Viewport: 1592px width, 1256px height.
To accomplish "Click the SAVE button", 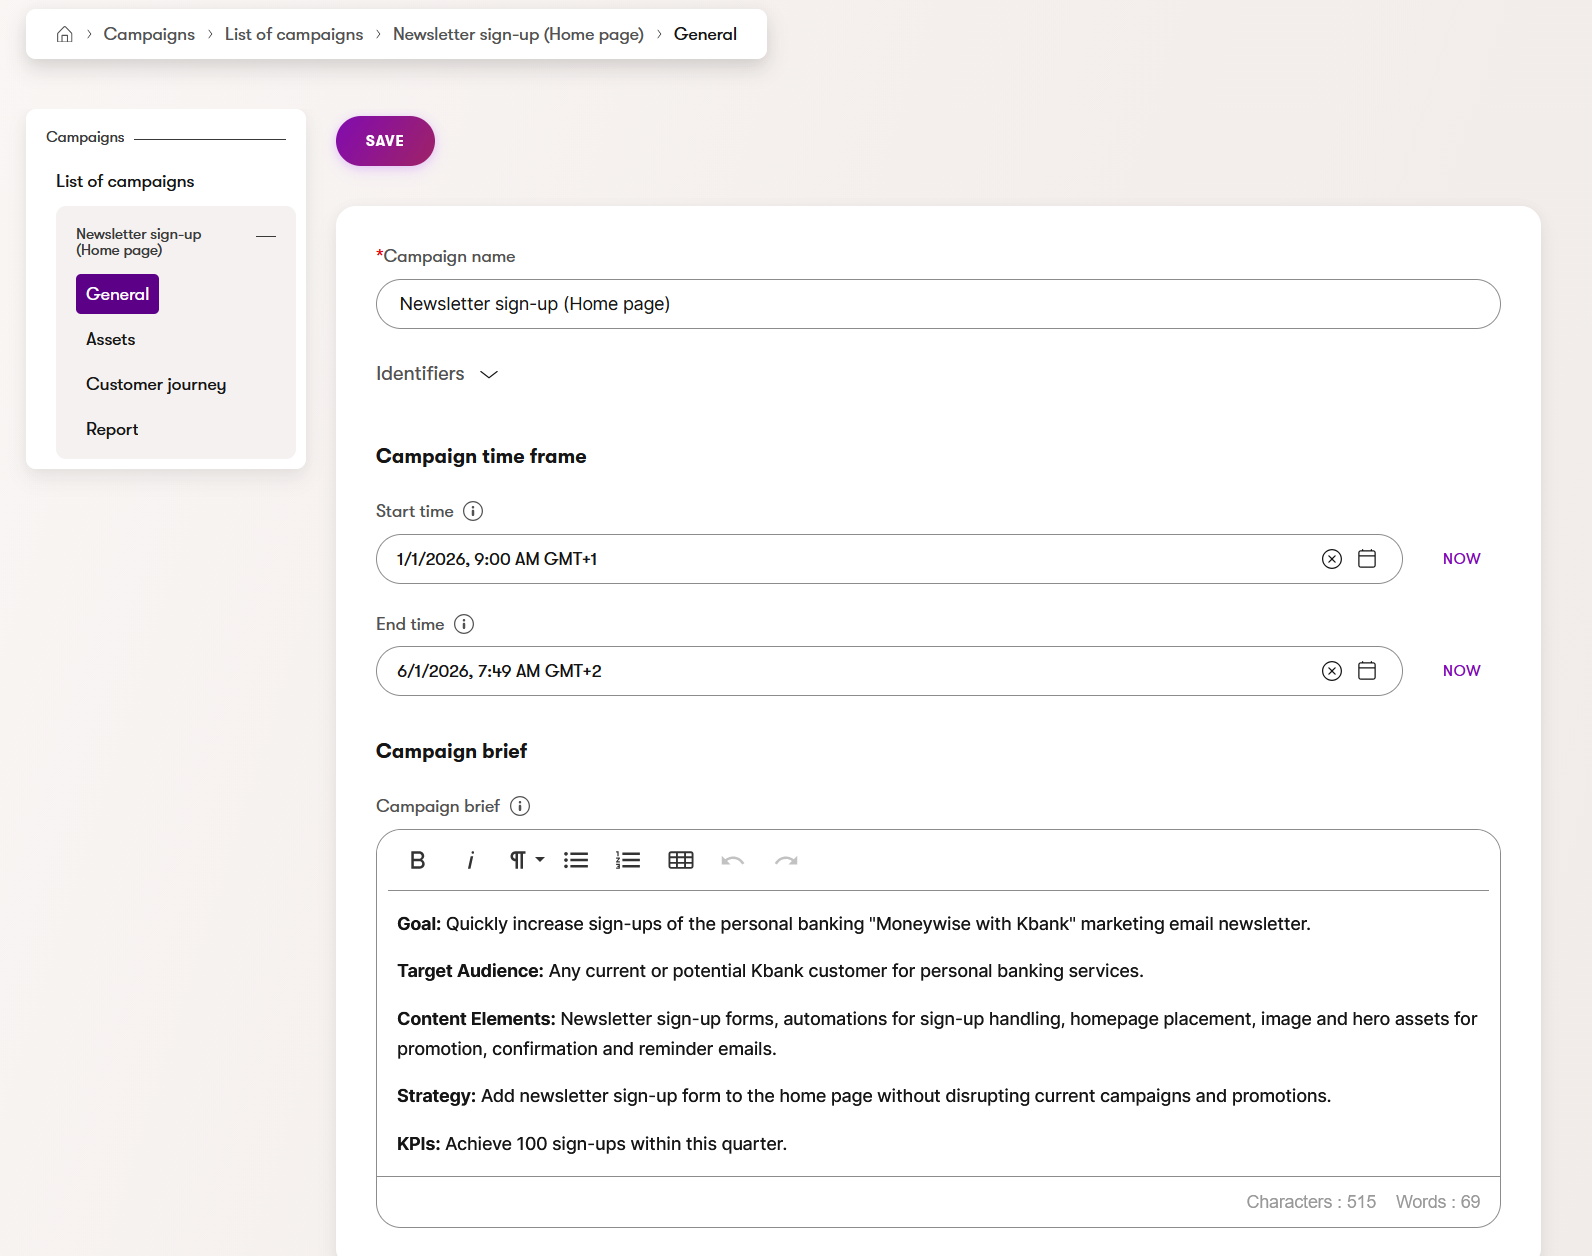I will pyautogui.click(x=385, y=141).
